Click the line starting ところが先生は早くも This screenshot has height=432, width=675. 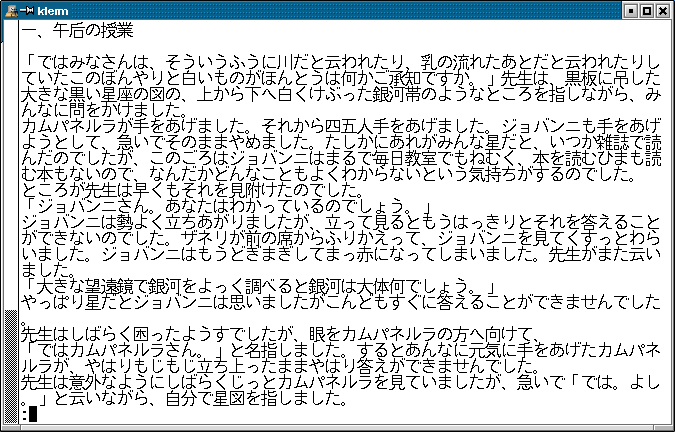click(x=192, y=191)
